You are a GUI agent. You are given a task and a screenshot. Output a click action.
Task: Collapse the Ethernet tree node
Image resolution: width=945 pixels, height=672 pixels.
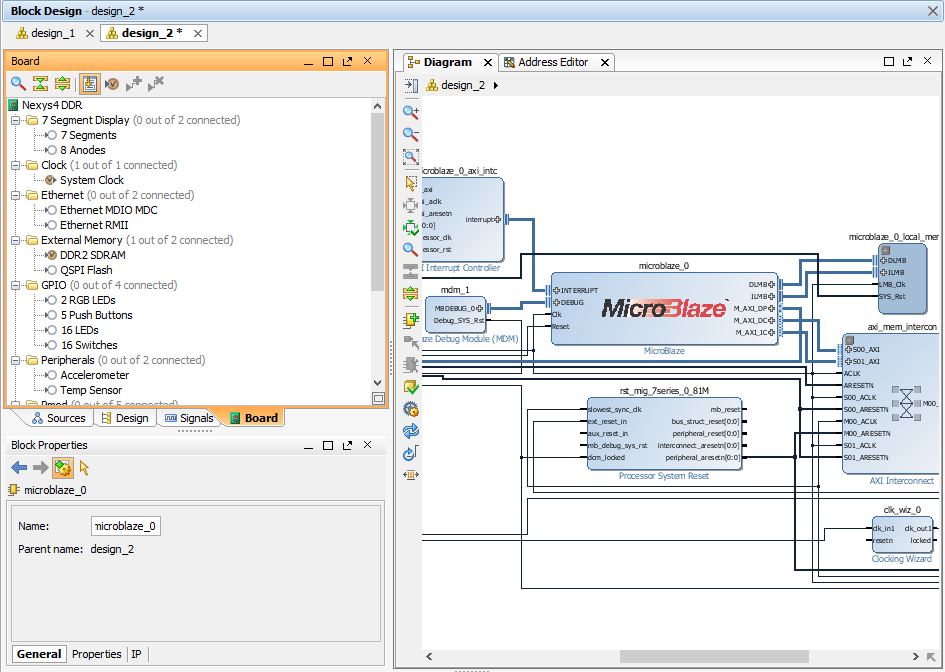point(15,195)
